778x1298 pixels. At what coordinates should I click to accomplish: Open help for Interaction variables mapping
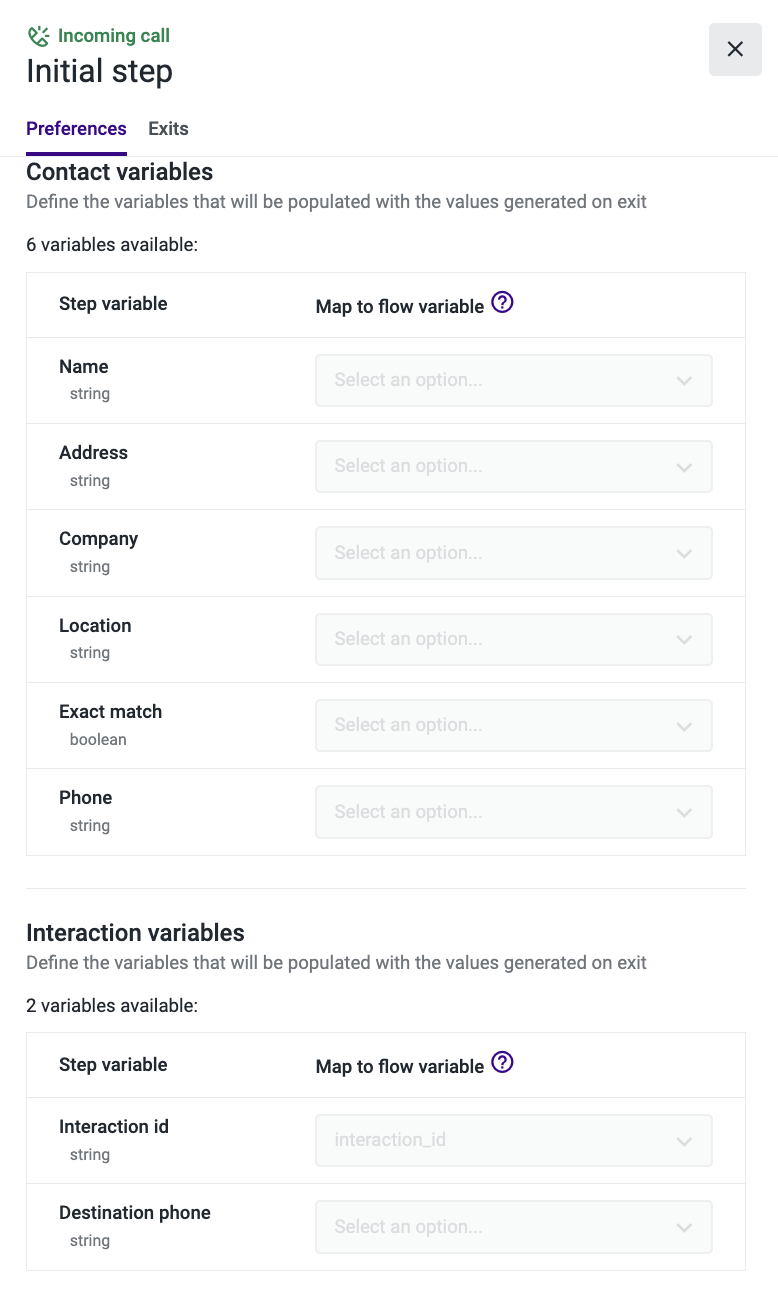pos(503,1063)
